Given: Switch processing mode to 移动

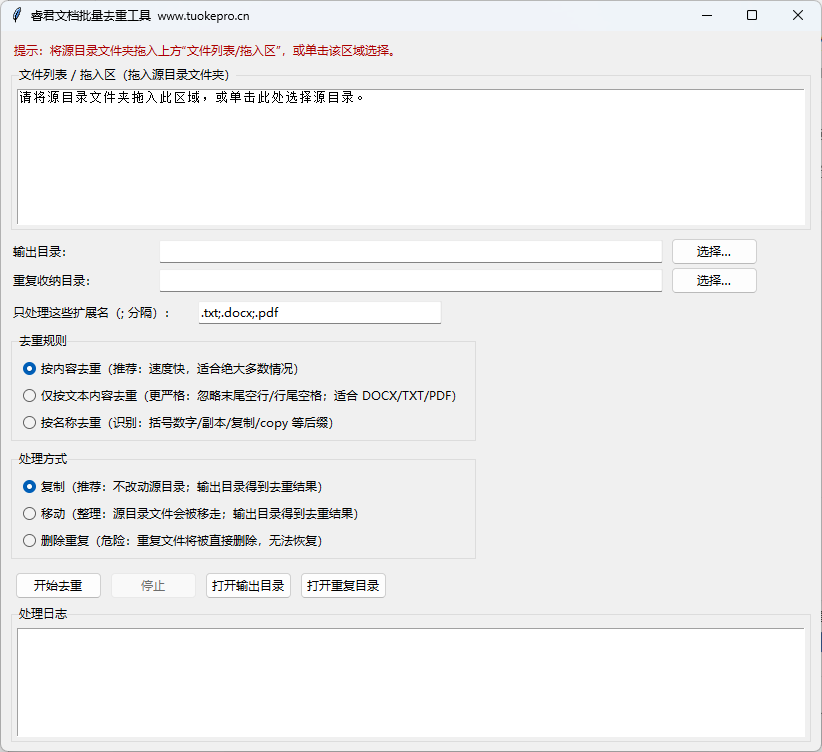Looking at the screenshot, I should pyautogui.click(x=29, y=514).
